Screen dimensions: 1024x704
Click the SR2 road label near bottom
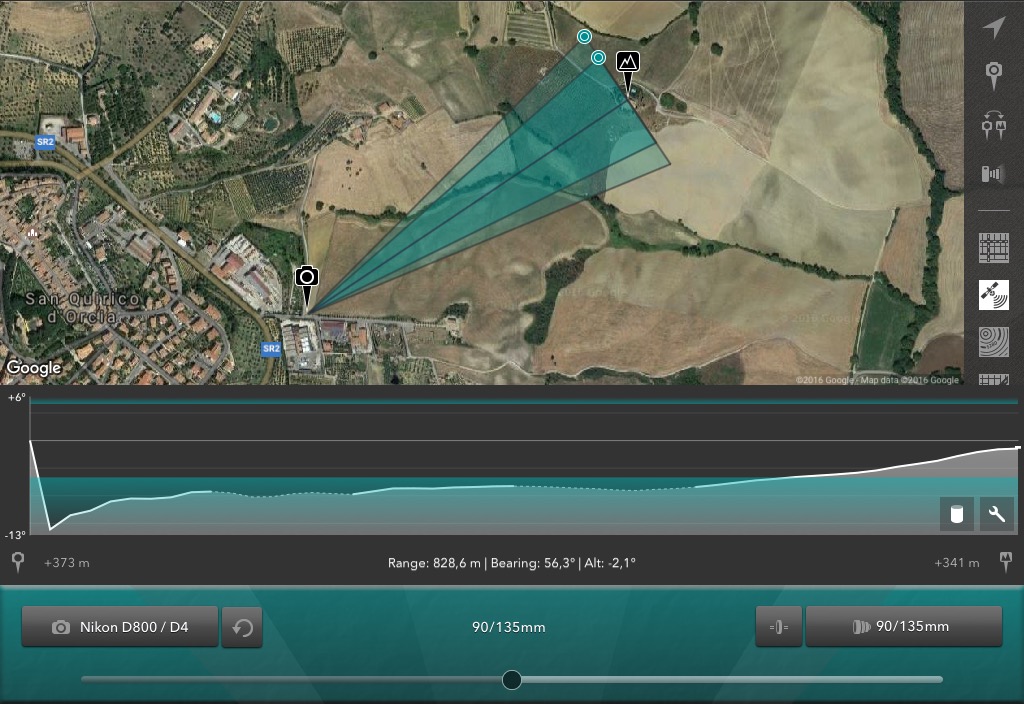click(271, 349)
